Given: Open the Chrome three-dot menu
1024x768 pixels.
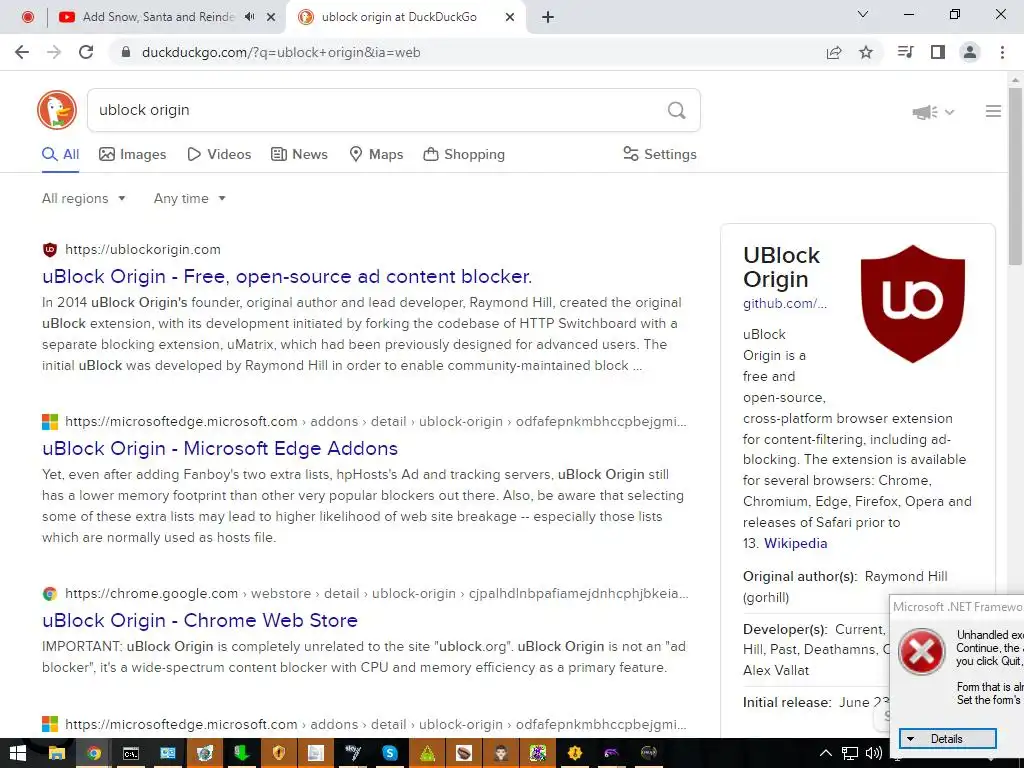Looking at the screenshot, I should pyautogui.click(x=1002, y=52).
